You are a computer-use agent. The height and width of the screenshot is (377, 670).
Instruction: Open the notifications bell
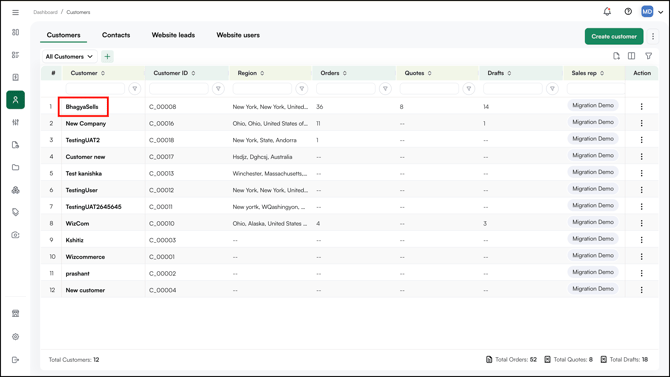(607, 12)
